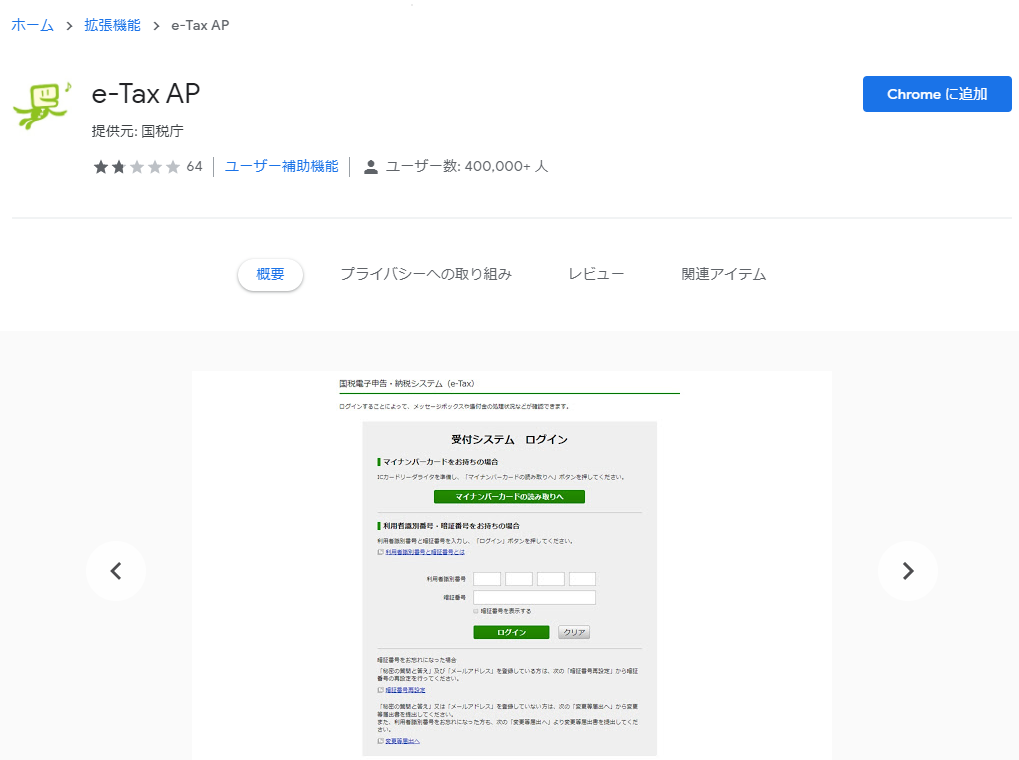Show next screenshot with right arrow

[908, 571]
